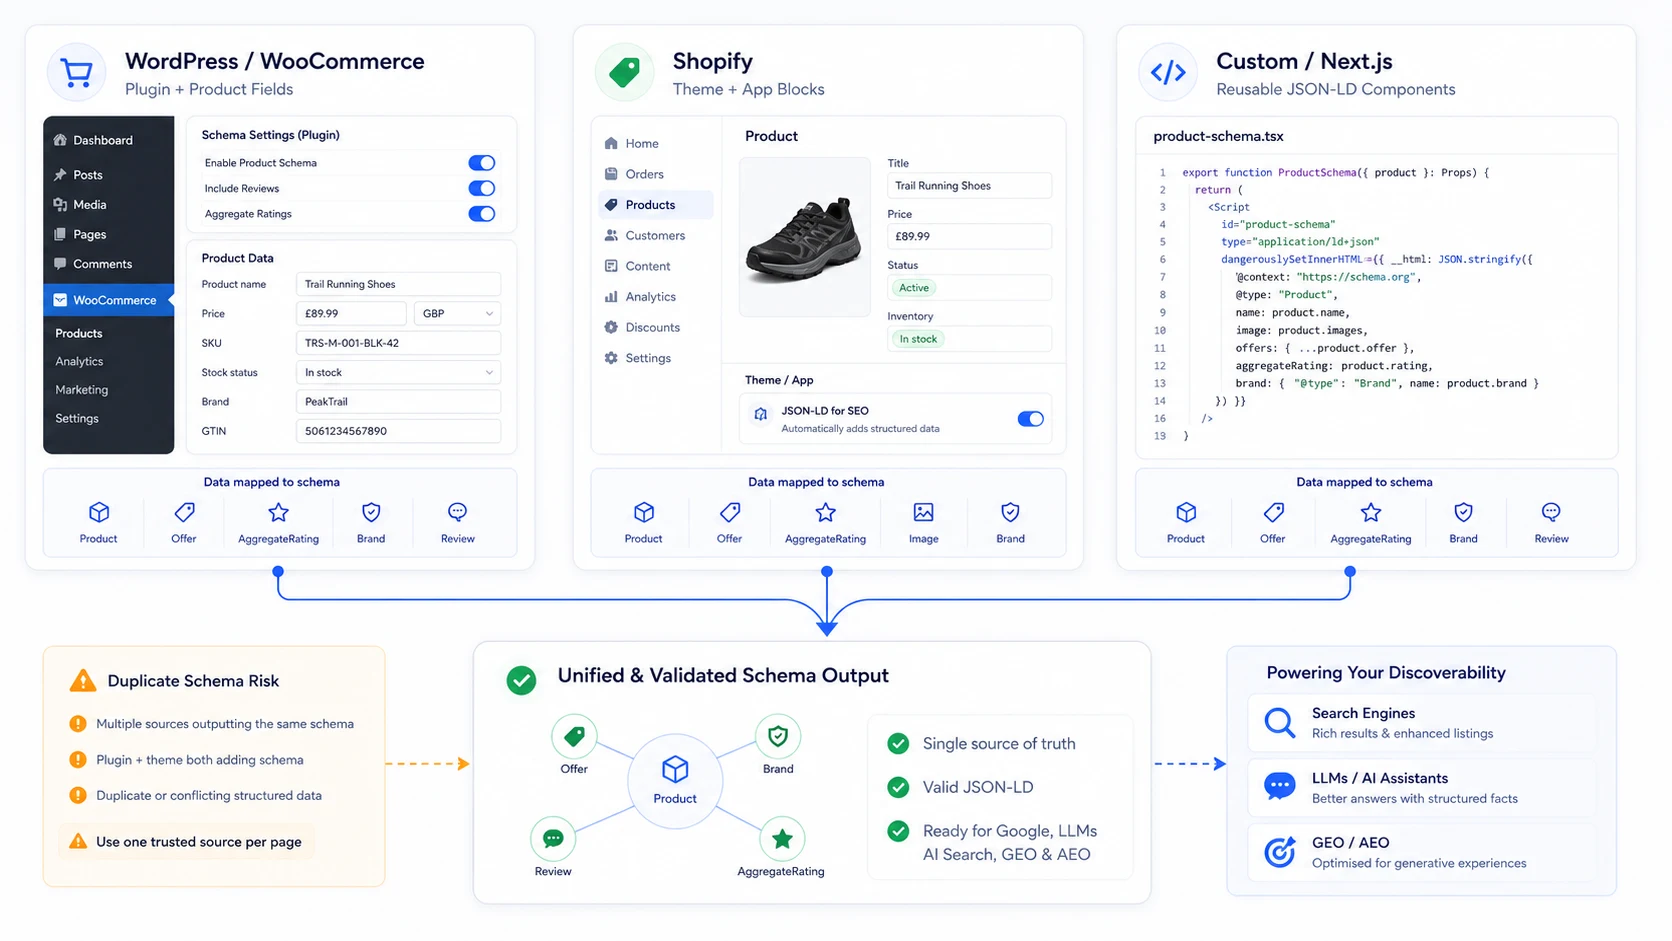Click the Custom Next.js code brackets icon
This screenshot has width=1672, height=941.
[1168, 72]
